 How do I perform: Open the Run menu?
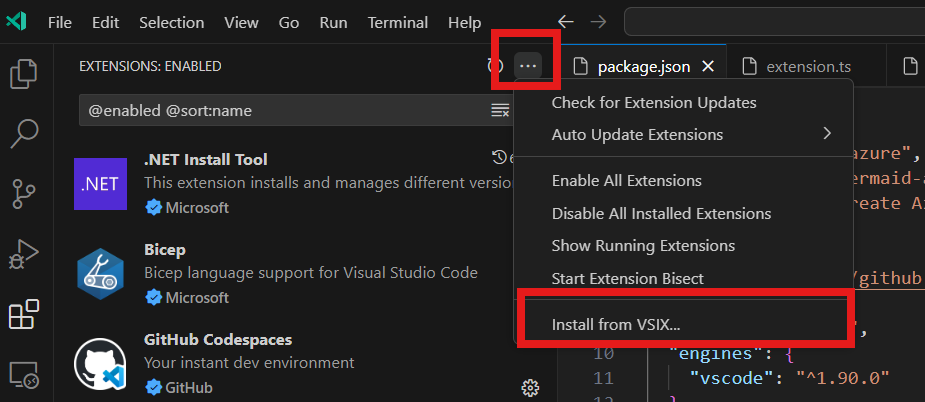pos(333,23)
